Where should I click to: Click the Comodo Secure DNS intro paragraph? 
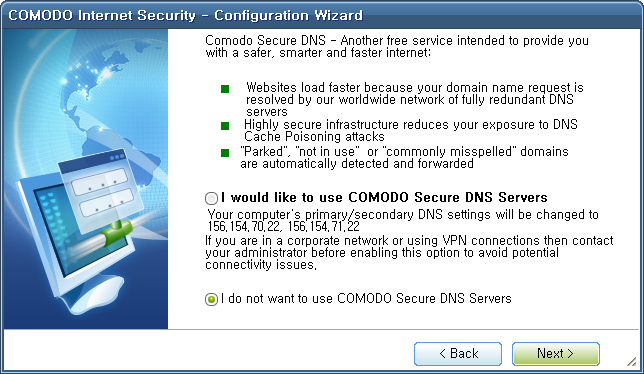point(397,46)
